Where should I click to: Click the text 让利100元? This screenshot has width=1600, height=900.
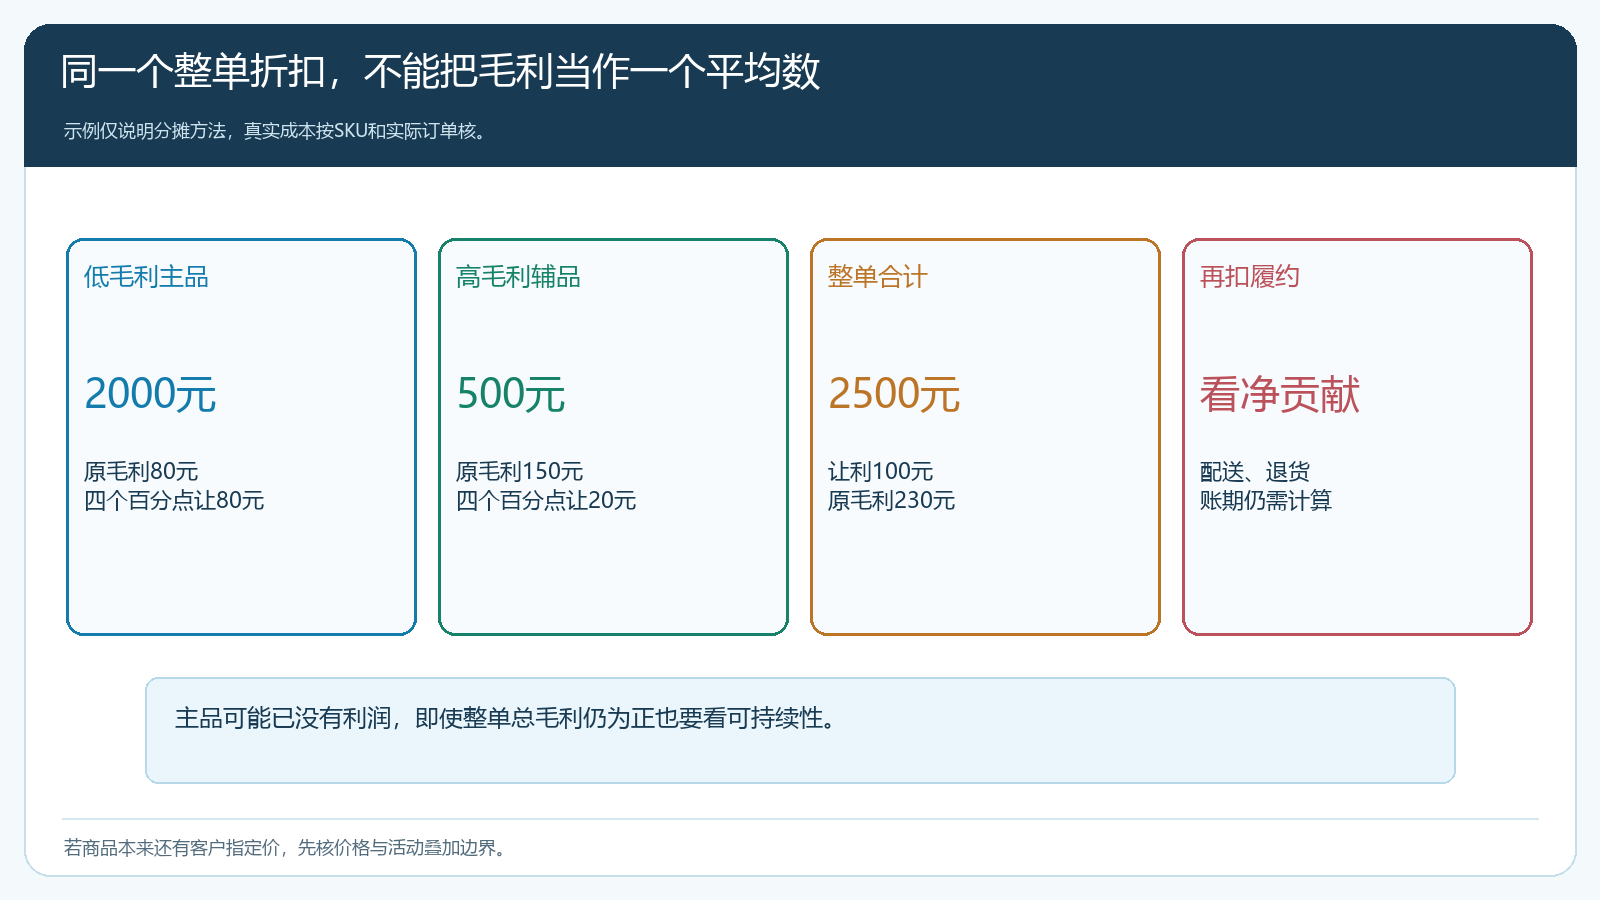(x=880, y=471)
